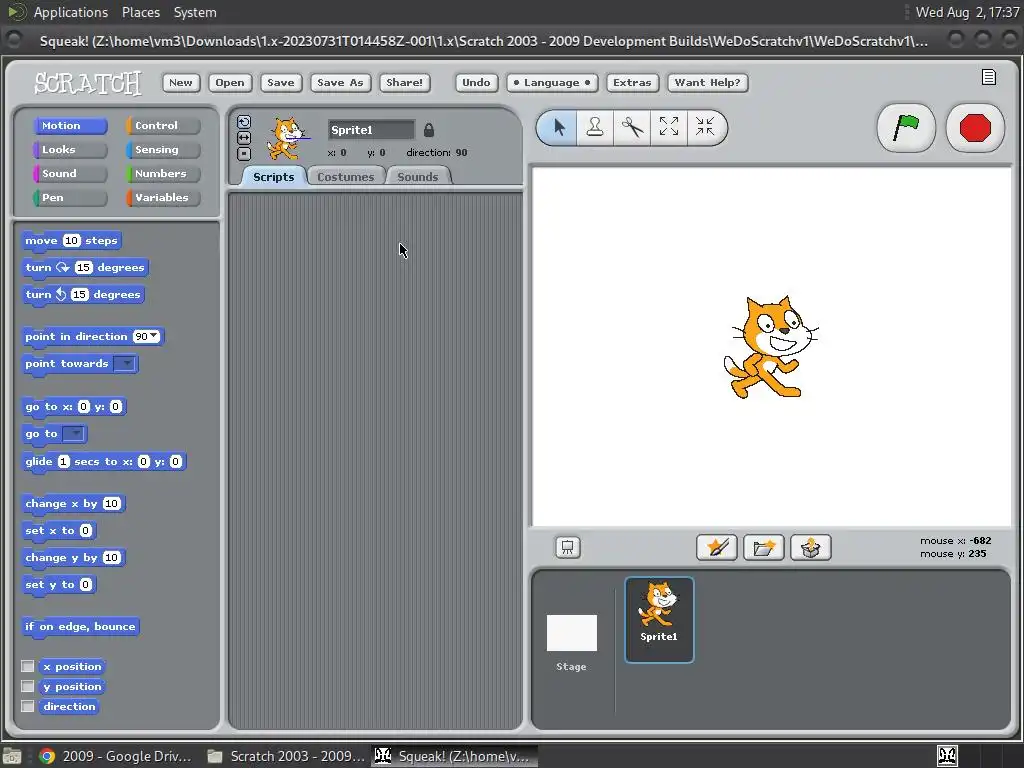Viewport: 1024px width, 768px height.
Task: Switch to the Sounds tab
Action: [x=417, y=177]
